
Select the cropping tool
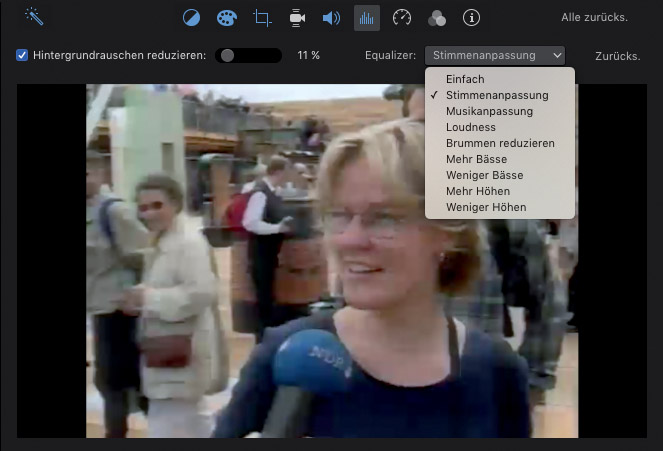click(x=262, y=18)
